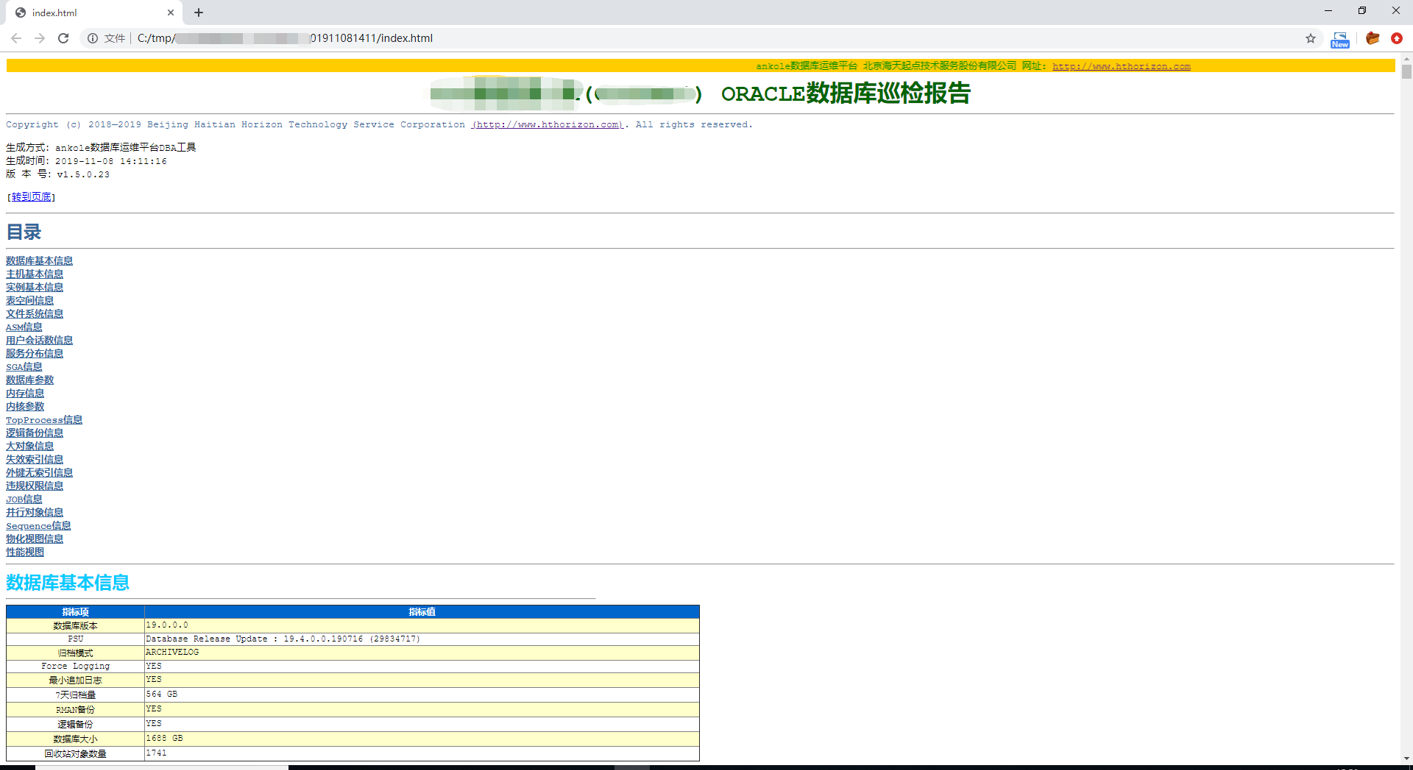
Task: Navigate to 物化视图信息 section
Action: point(34,539)
